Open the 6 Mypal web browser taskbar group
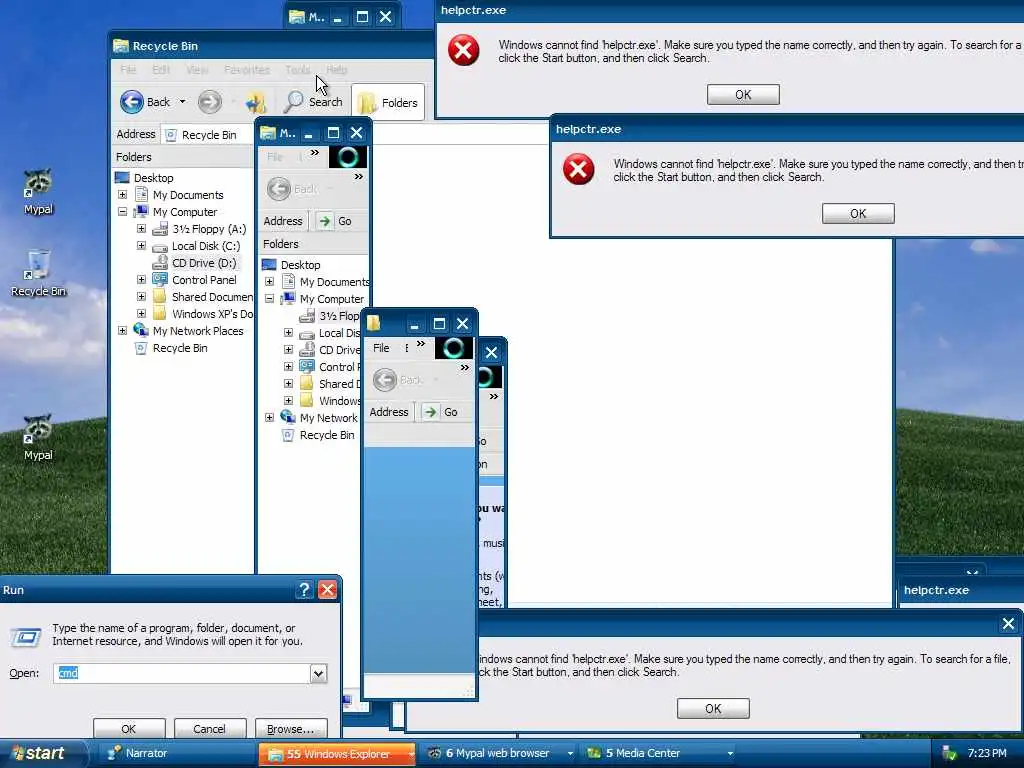The image size is (1024, 768). tap(498, 753)
